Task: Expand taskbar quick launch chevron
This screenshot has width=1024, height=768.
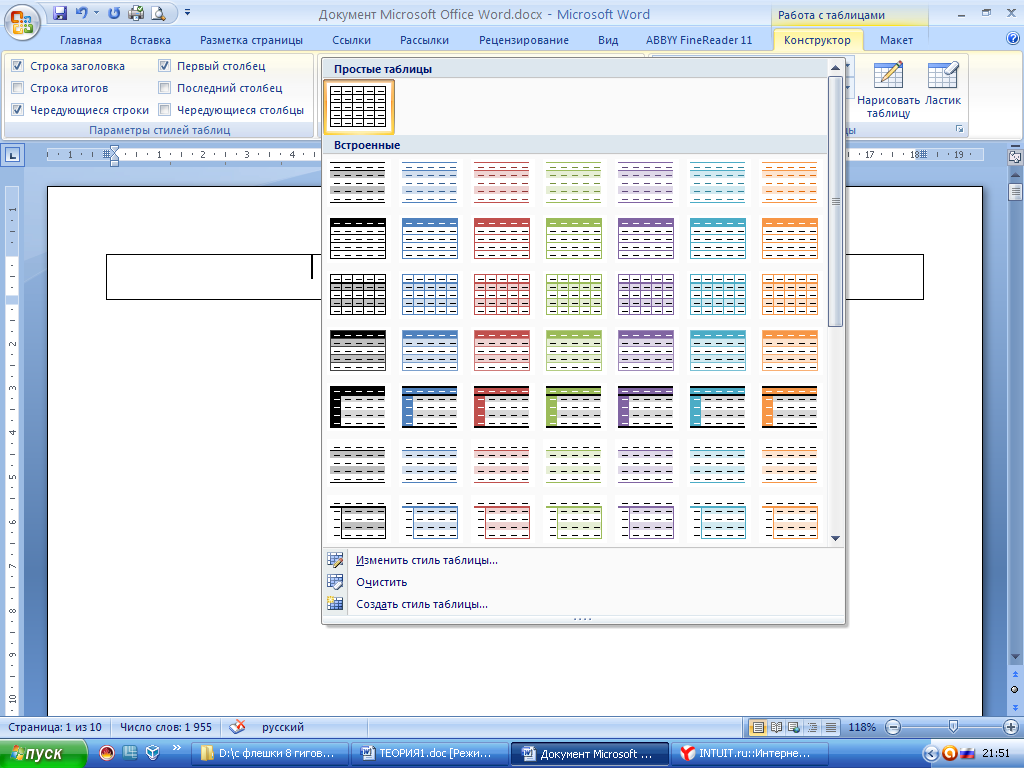Action: tap(177, 750)
